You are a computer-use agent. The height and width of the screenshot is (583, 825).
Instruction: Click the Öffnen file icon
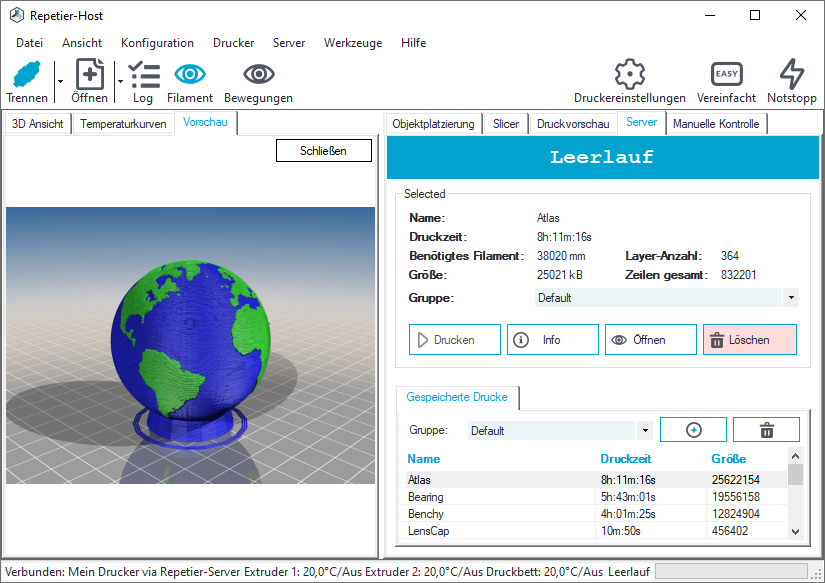(x=90, y=74)
